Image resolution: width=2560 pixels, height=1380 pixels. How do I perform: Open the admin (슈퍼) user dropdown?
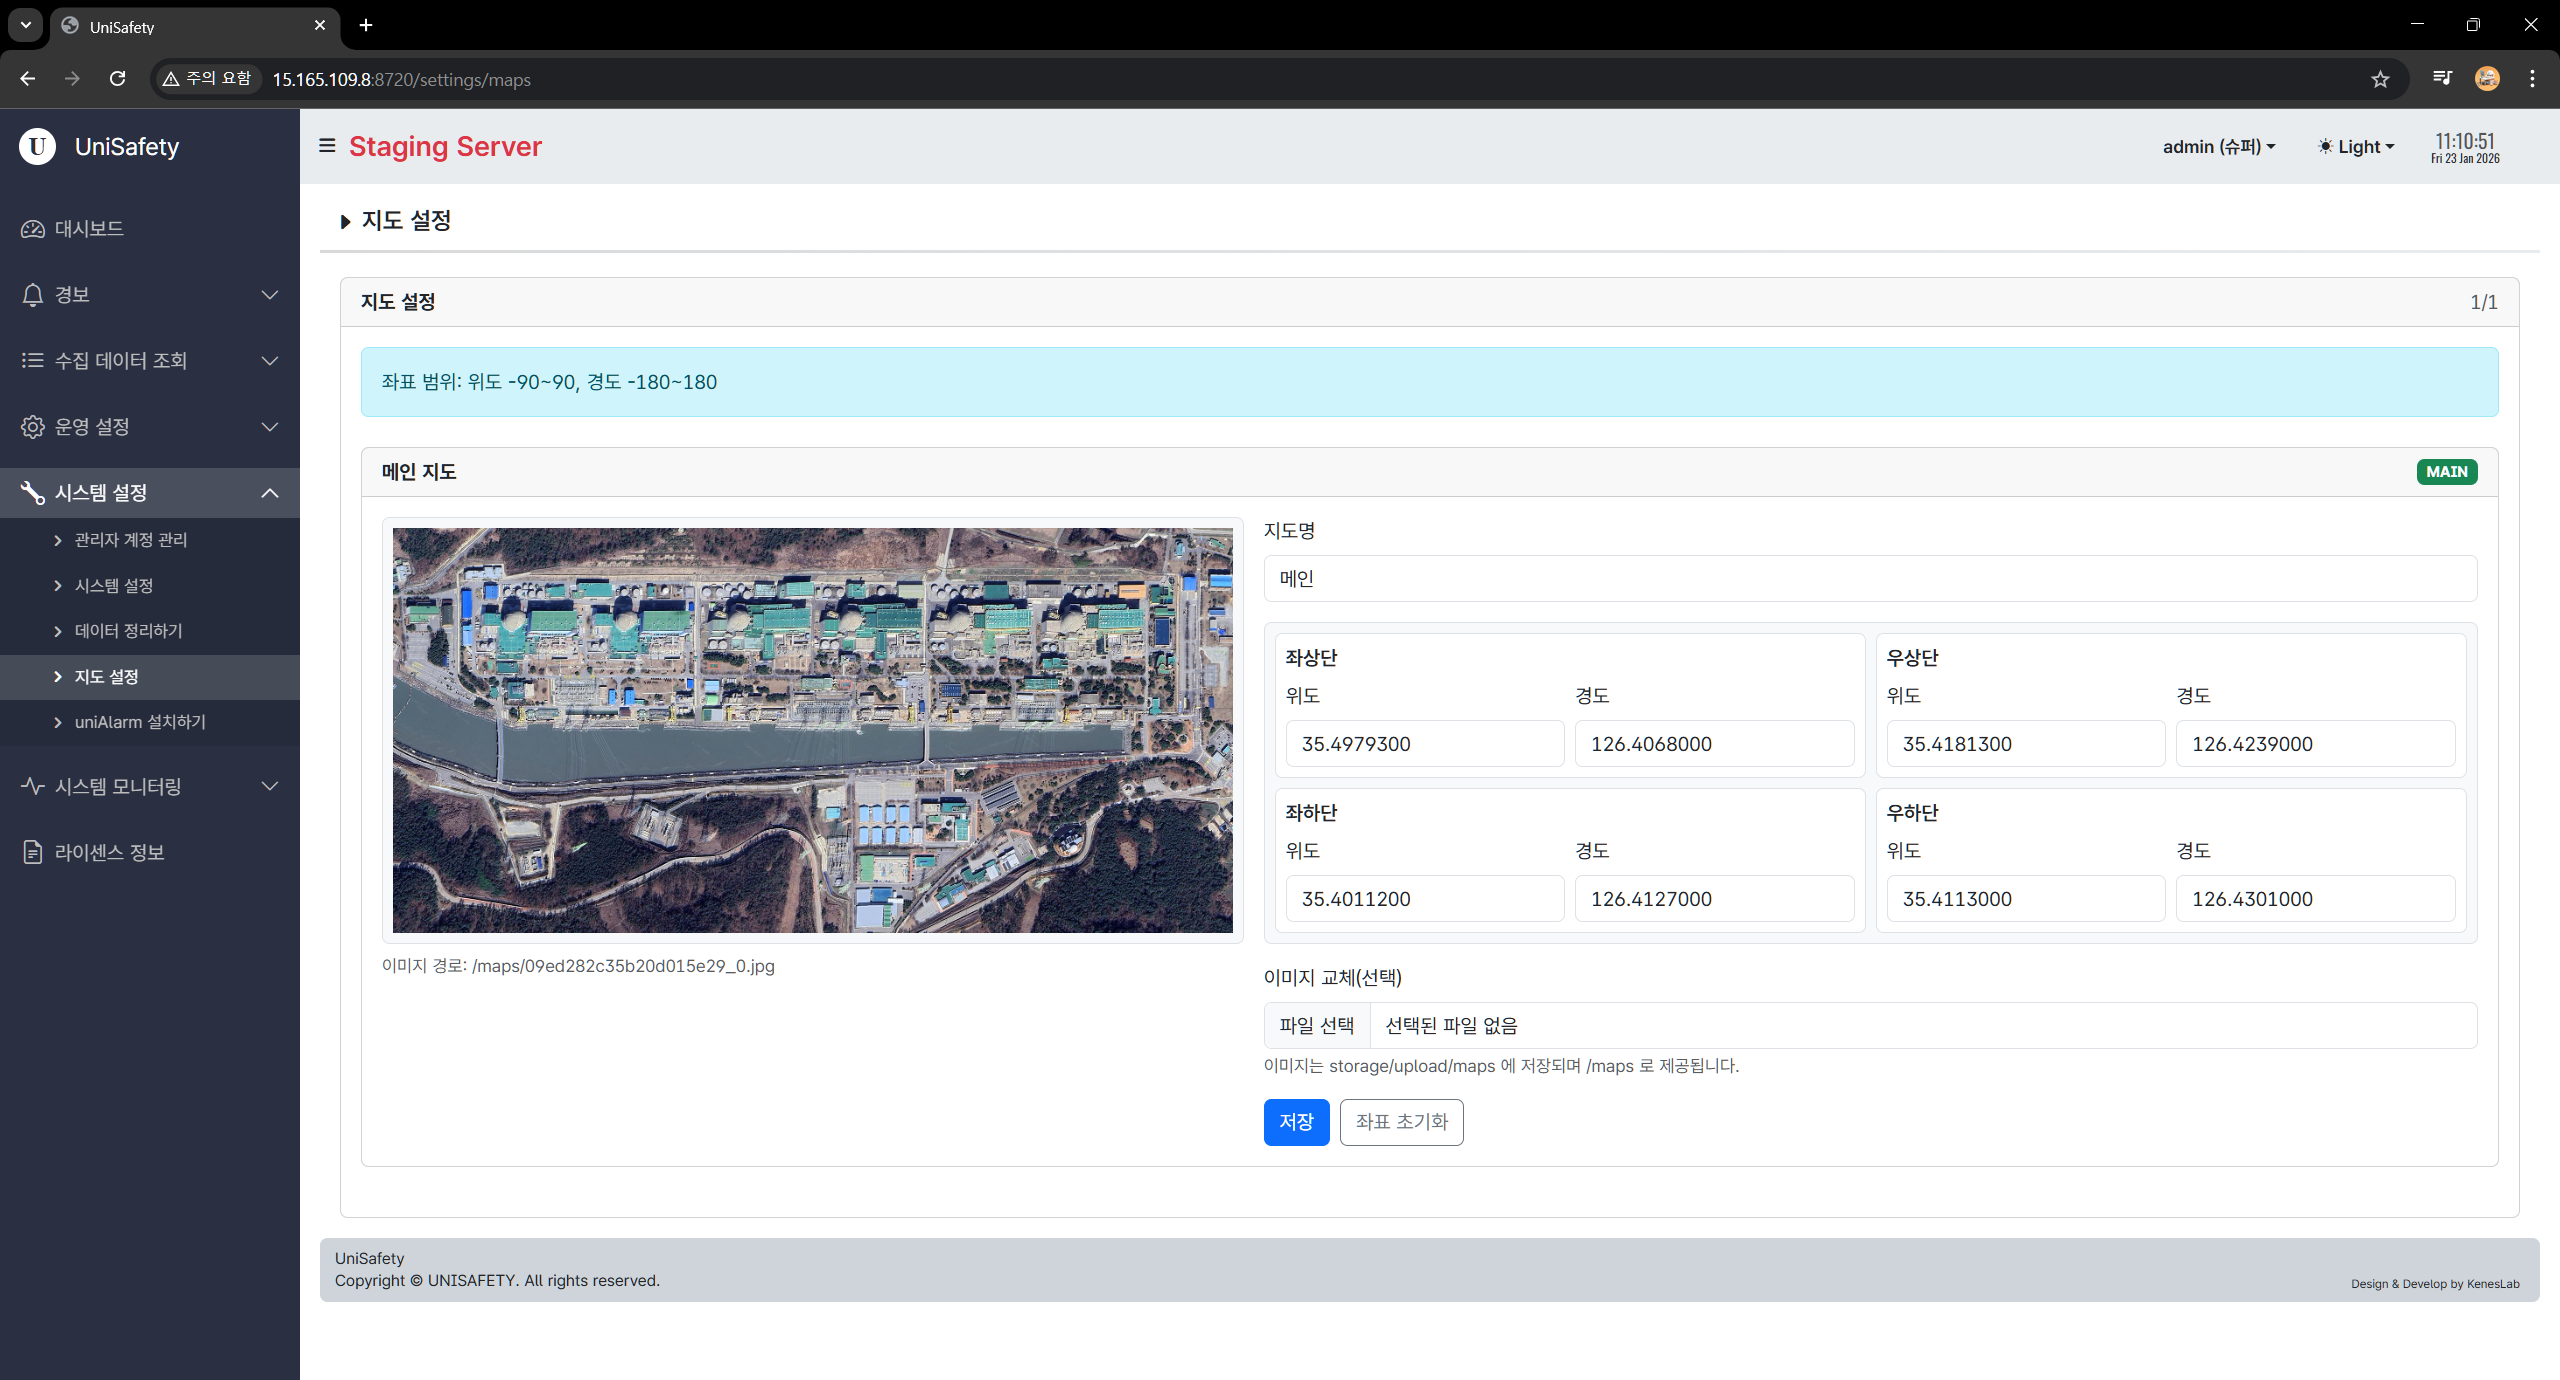click(x=2219, y=147)
